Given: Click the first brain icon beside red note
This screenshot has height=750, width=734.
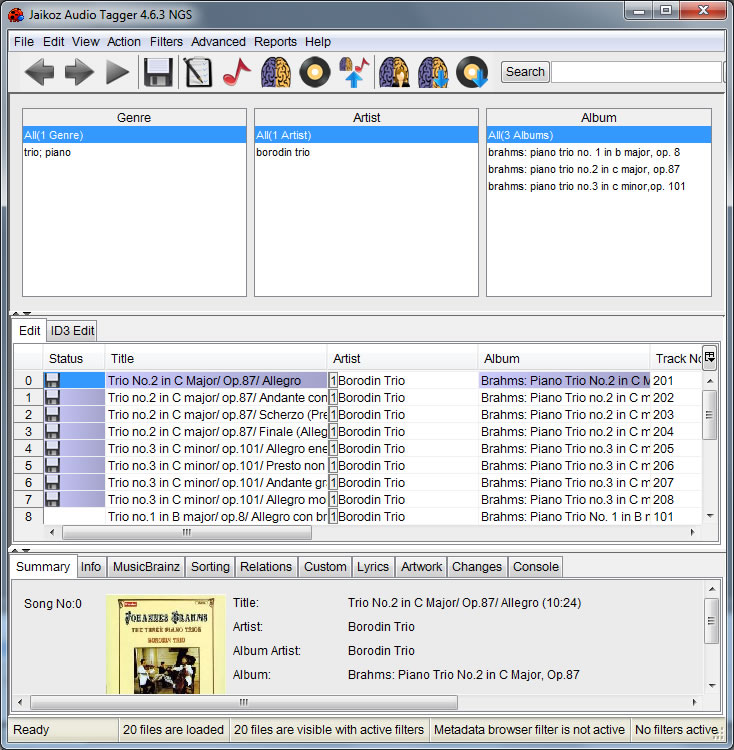Looking at the screenshot, I should pos(276,72).
